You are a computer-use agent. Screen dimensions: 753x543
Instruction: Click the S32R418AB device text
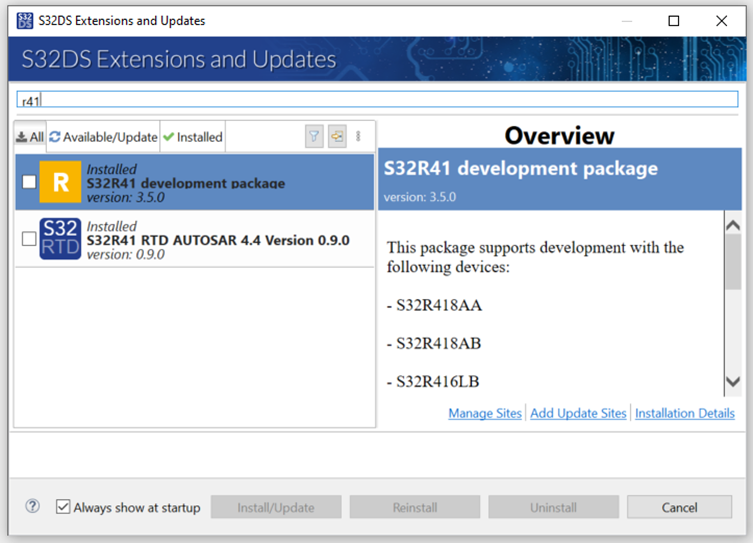[439, 343]
